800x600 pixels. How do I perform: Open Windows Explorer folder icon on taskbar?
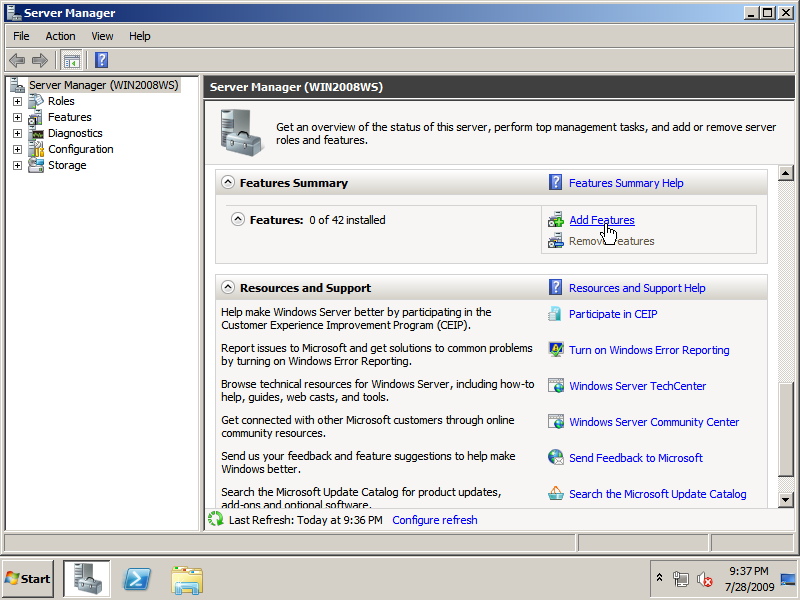point(187,580)
